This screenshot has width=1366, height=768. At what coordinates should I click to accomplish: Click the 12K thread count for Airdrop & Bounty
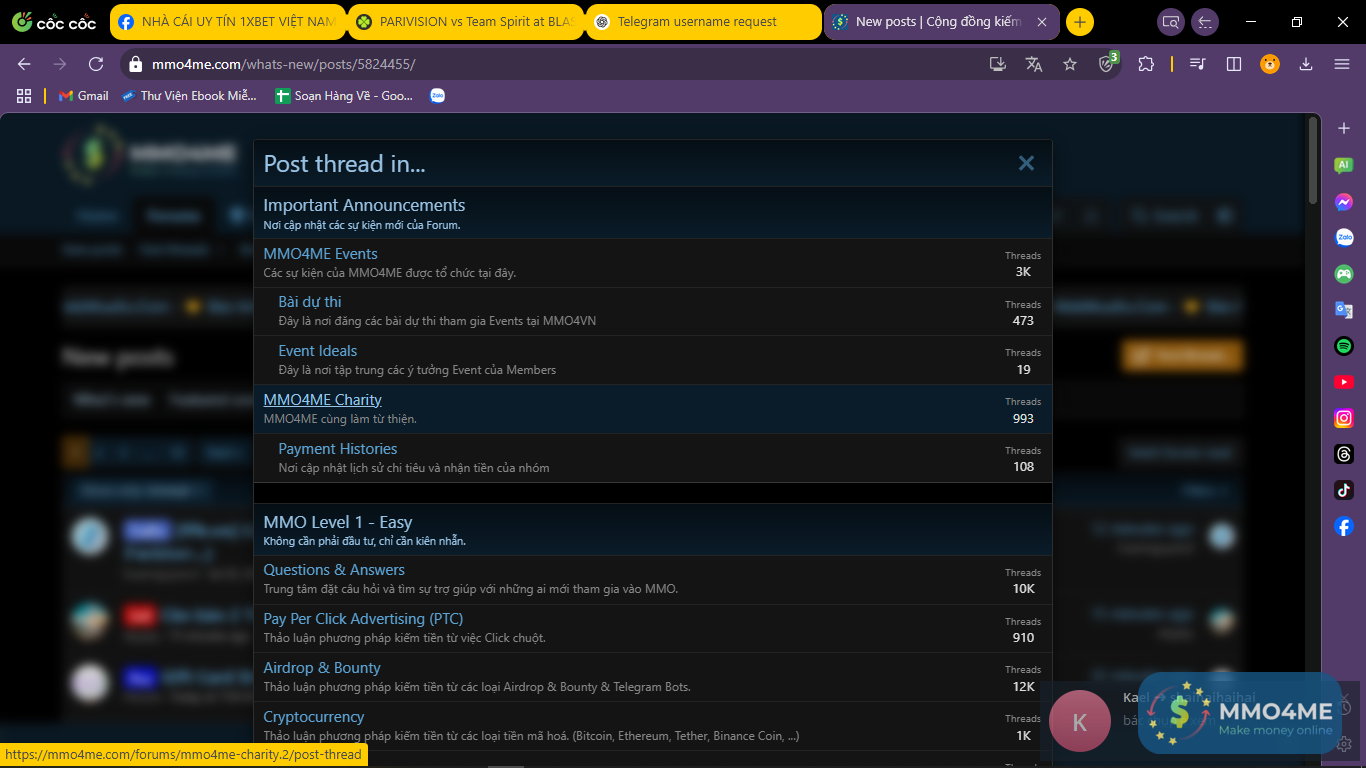[x=1023, y=687]
